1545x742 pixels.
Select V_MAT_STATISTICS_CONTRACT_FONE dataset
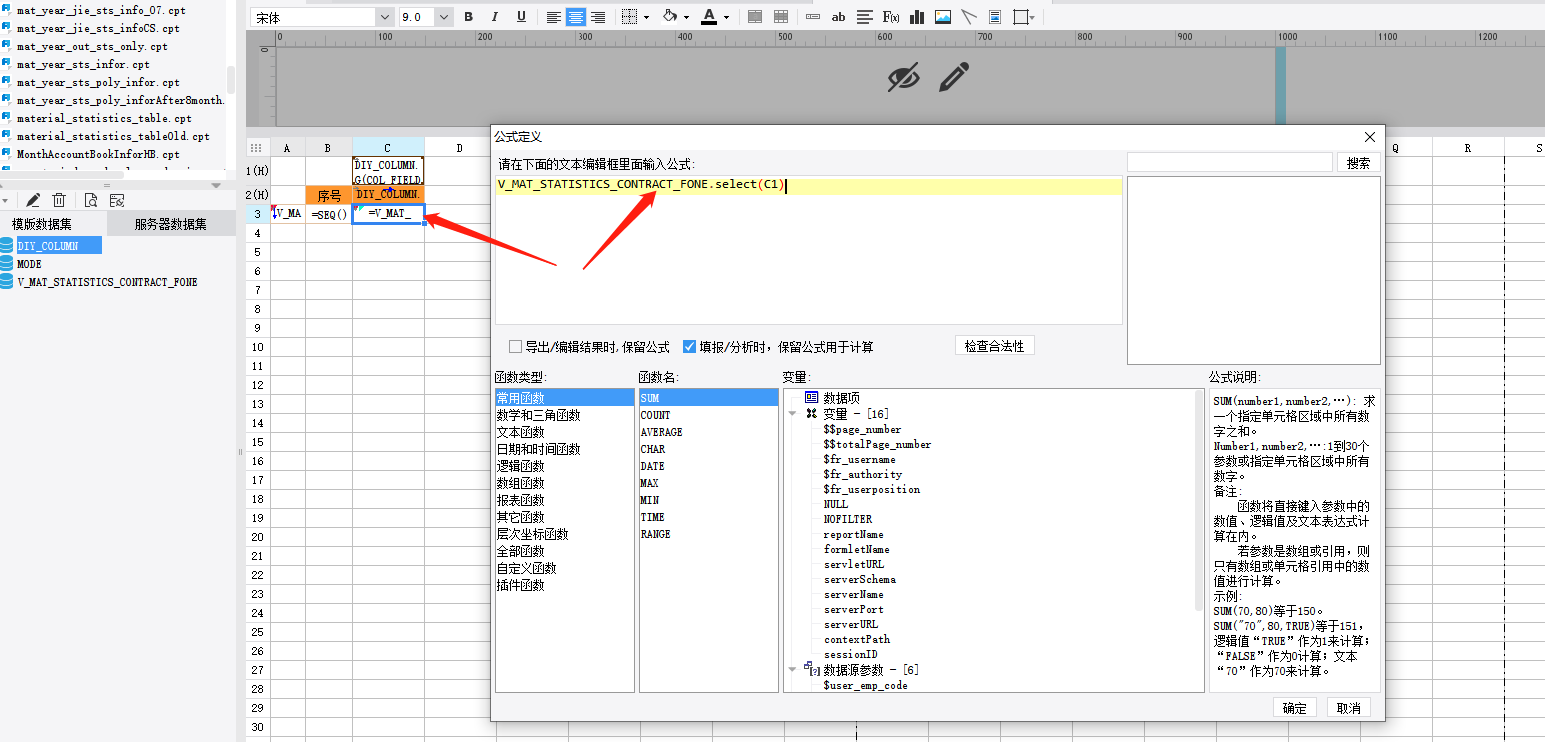click(x=107, y=282)
